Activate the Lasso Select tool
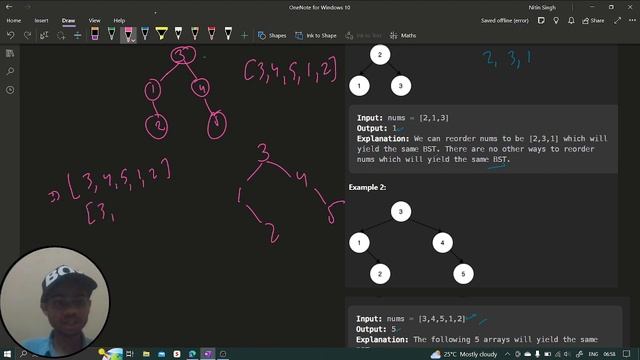This screenshot has height=360, width=640. (61, 36)
